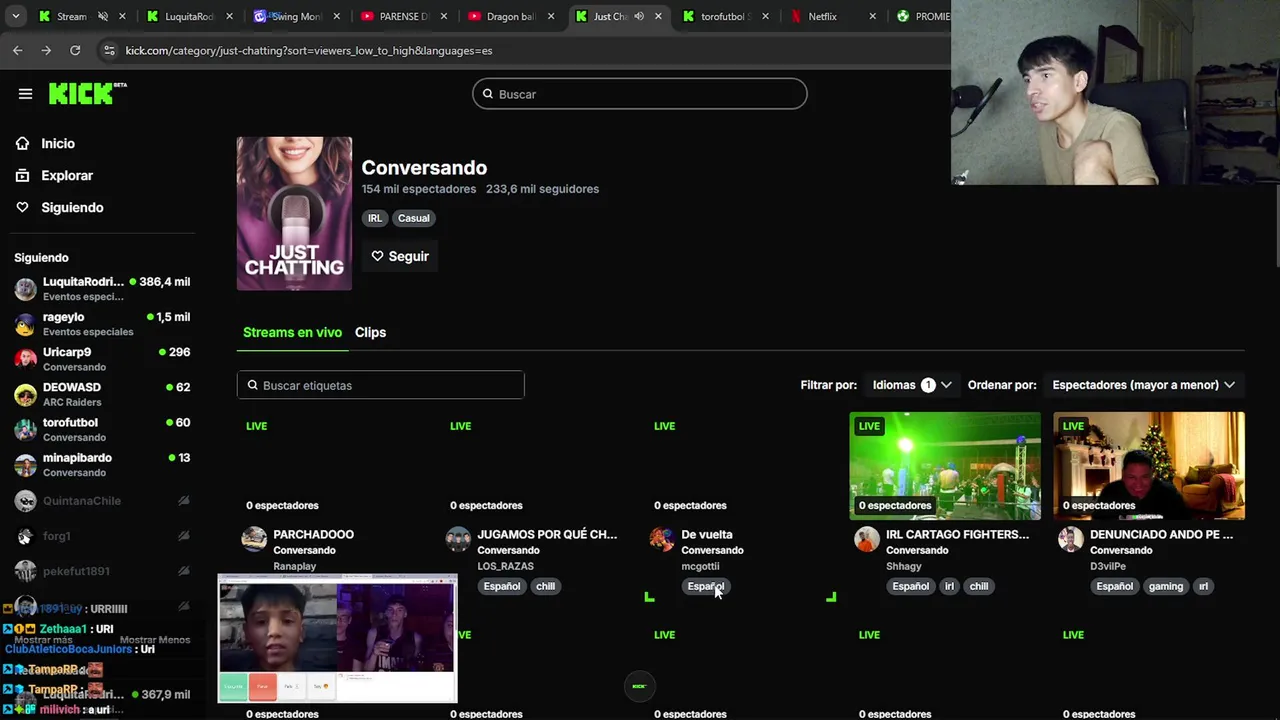Image resolution: width=1280 pixels, height=720 pixels.
Task: Click Español tag under mcgottii stream
Action: 706,586
